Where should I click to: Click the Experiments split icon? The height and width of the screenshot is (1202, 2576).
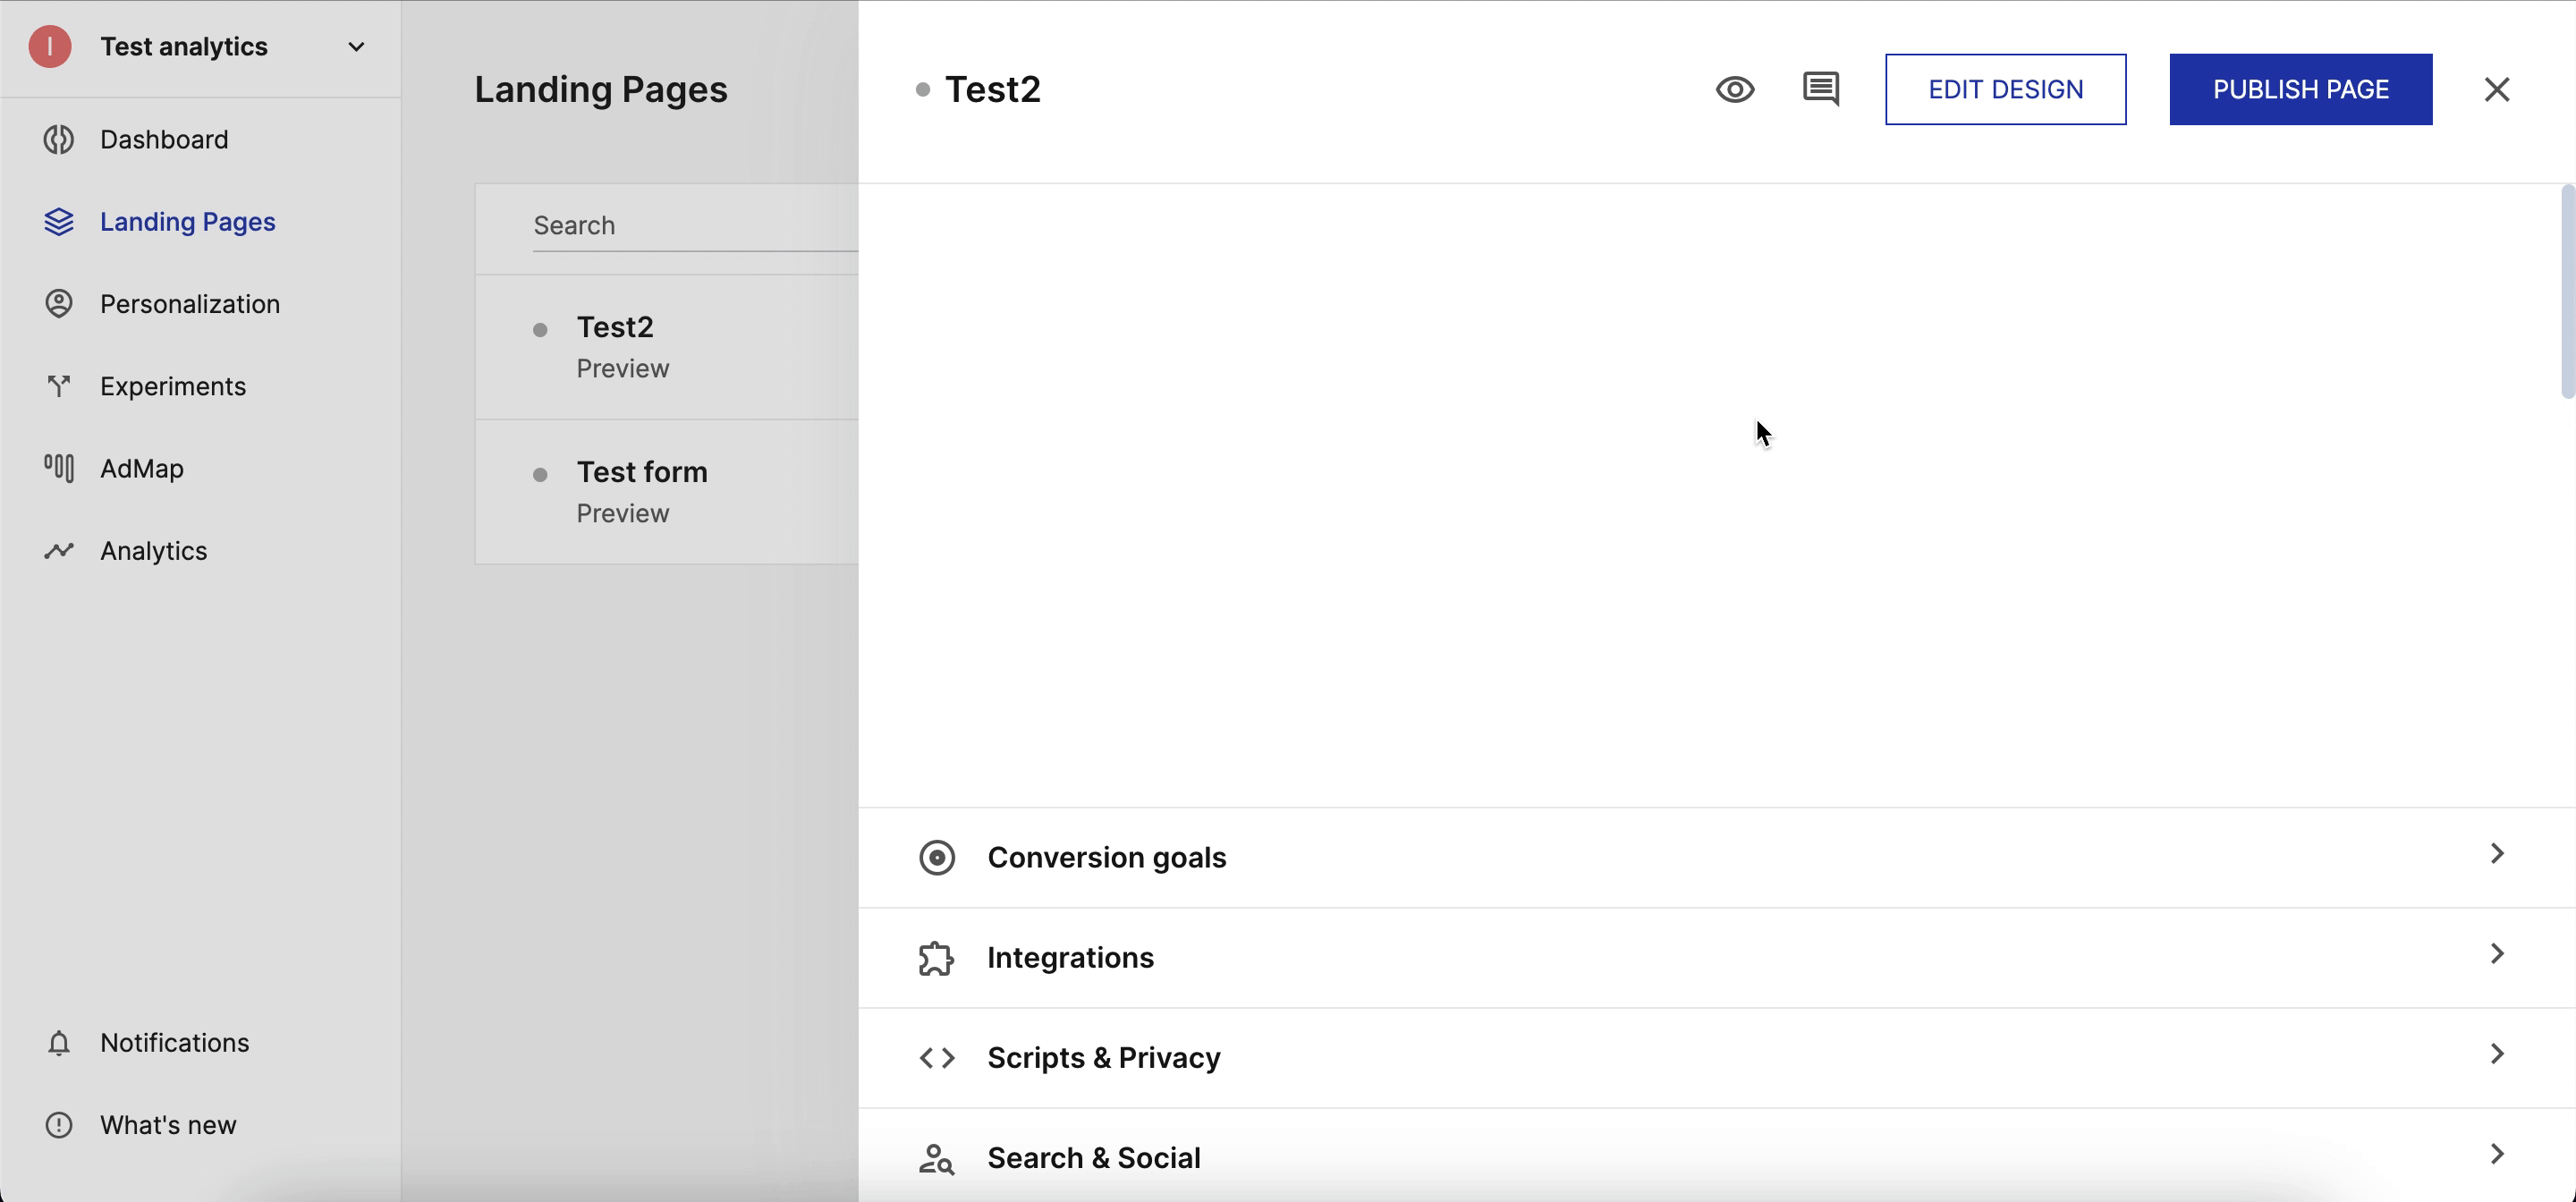[x=59, y=386]
